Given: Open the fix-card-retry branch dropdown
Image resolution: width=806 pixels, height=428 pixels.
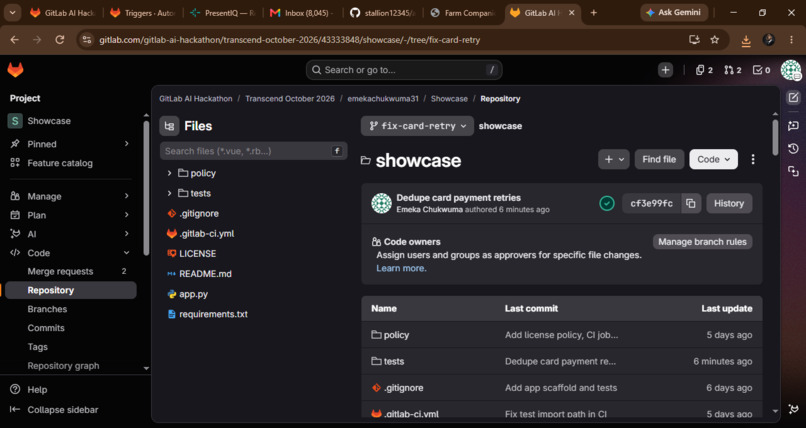Looking at the screenshot, I should click(417, 126).
